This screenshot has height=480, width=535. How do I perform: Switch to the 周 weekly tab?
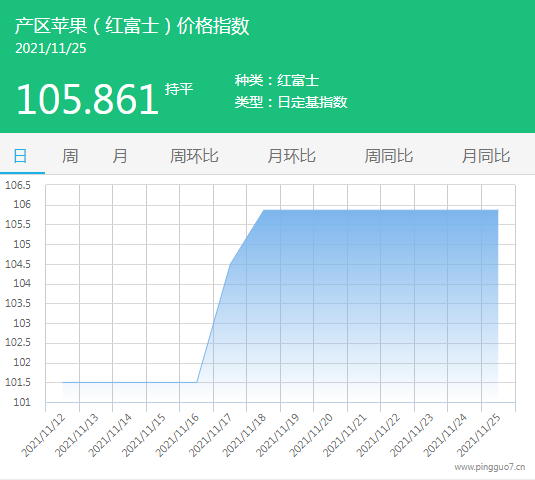point(70,156)
